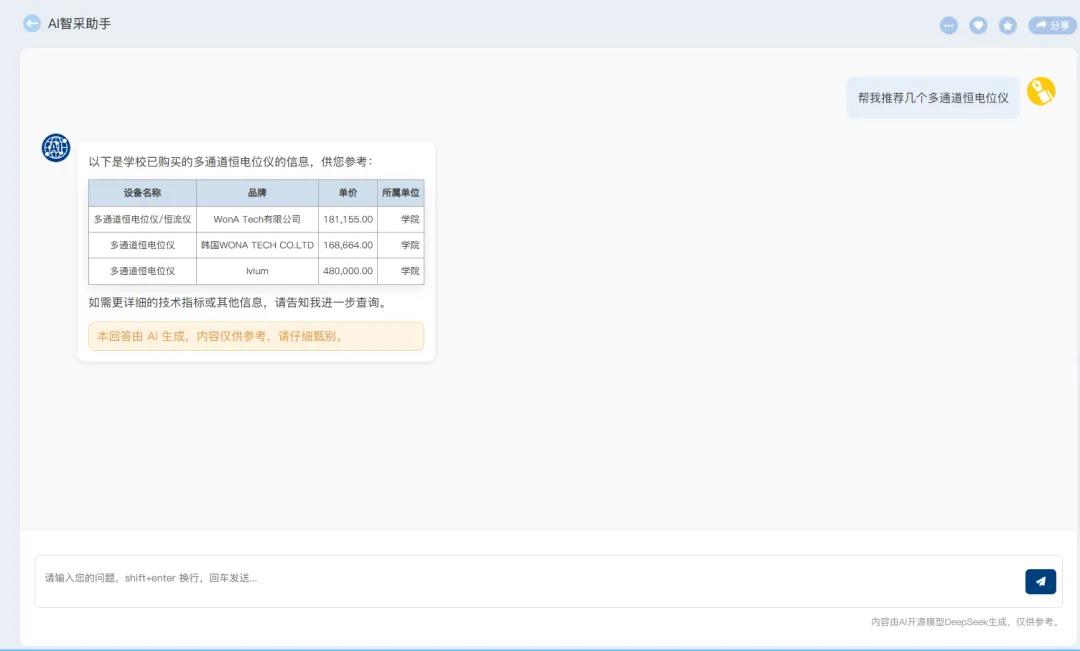Click the 品牌 column header

click(x=257, y=193)
